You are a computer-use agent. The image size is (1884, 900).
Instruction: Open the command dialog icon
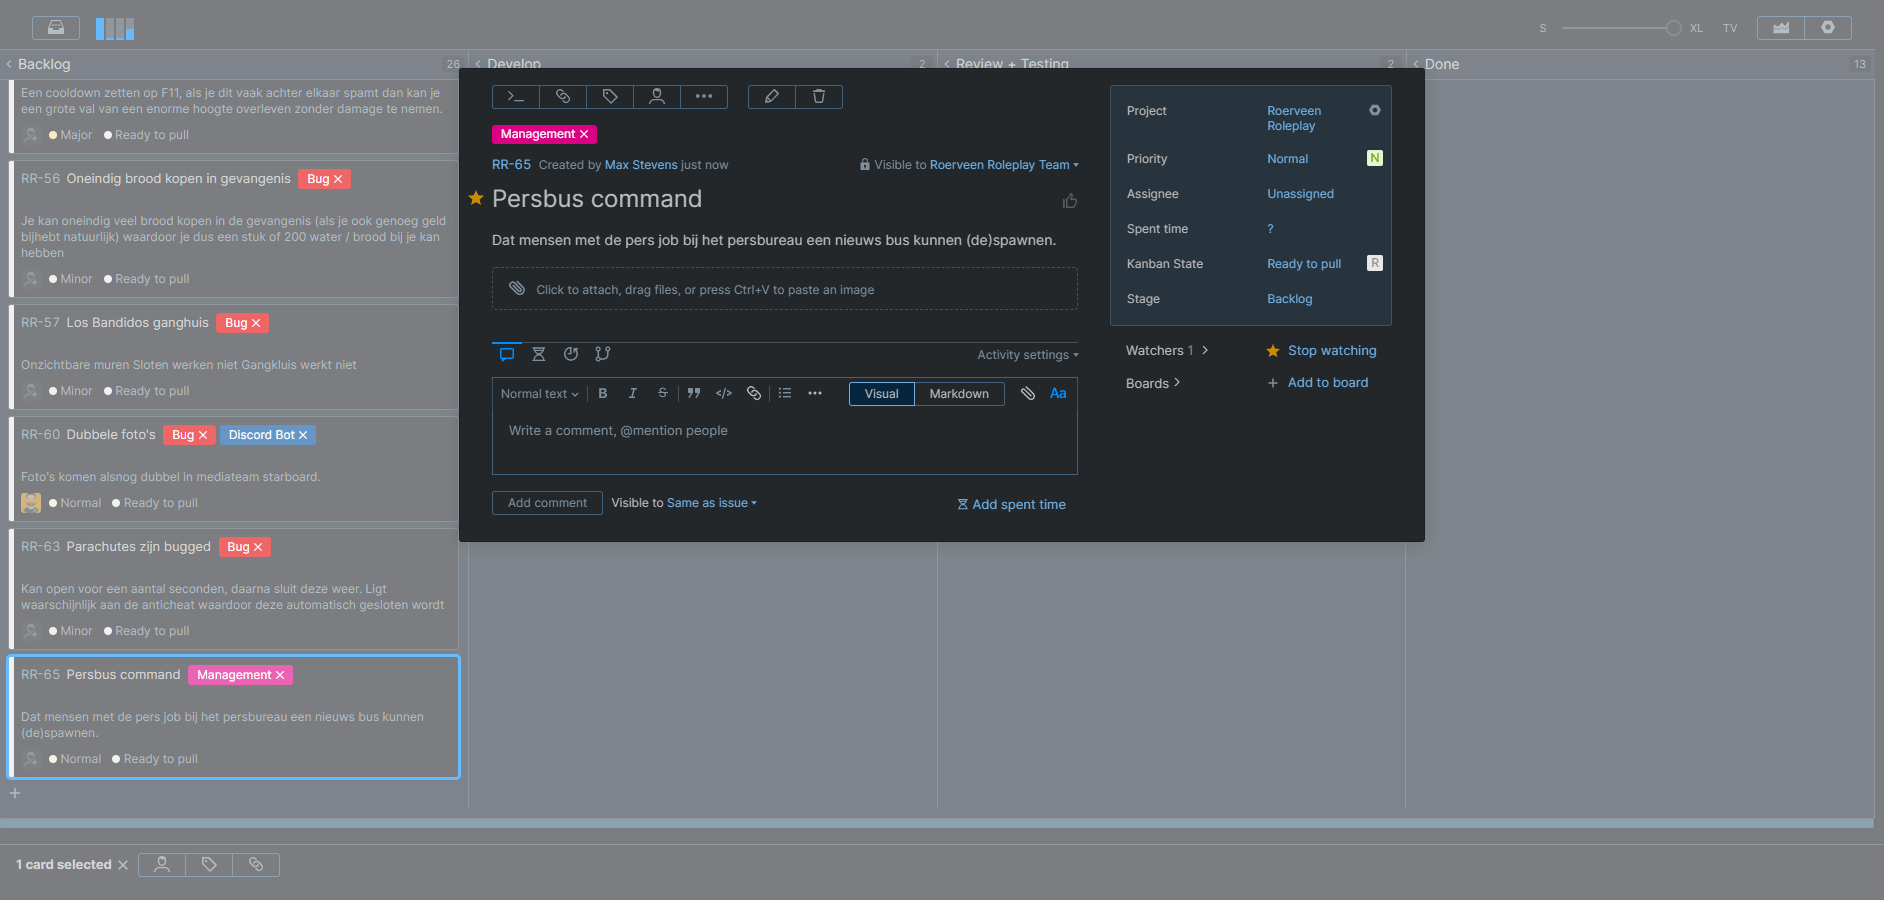(516, 97)
